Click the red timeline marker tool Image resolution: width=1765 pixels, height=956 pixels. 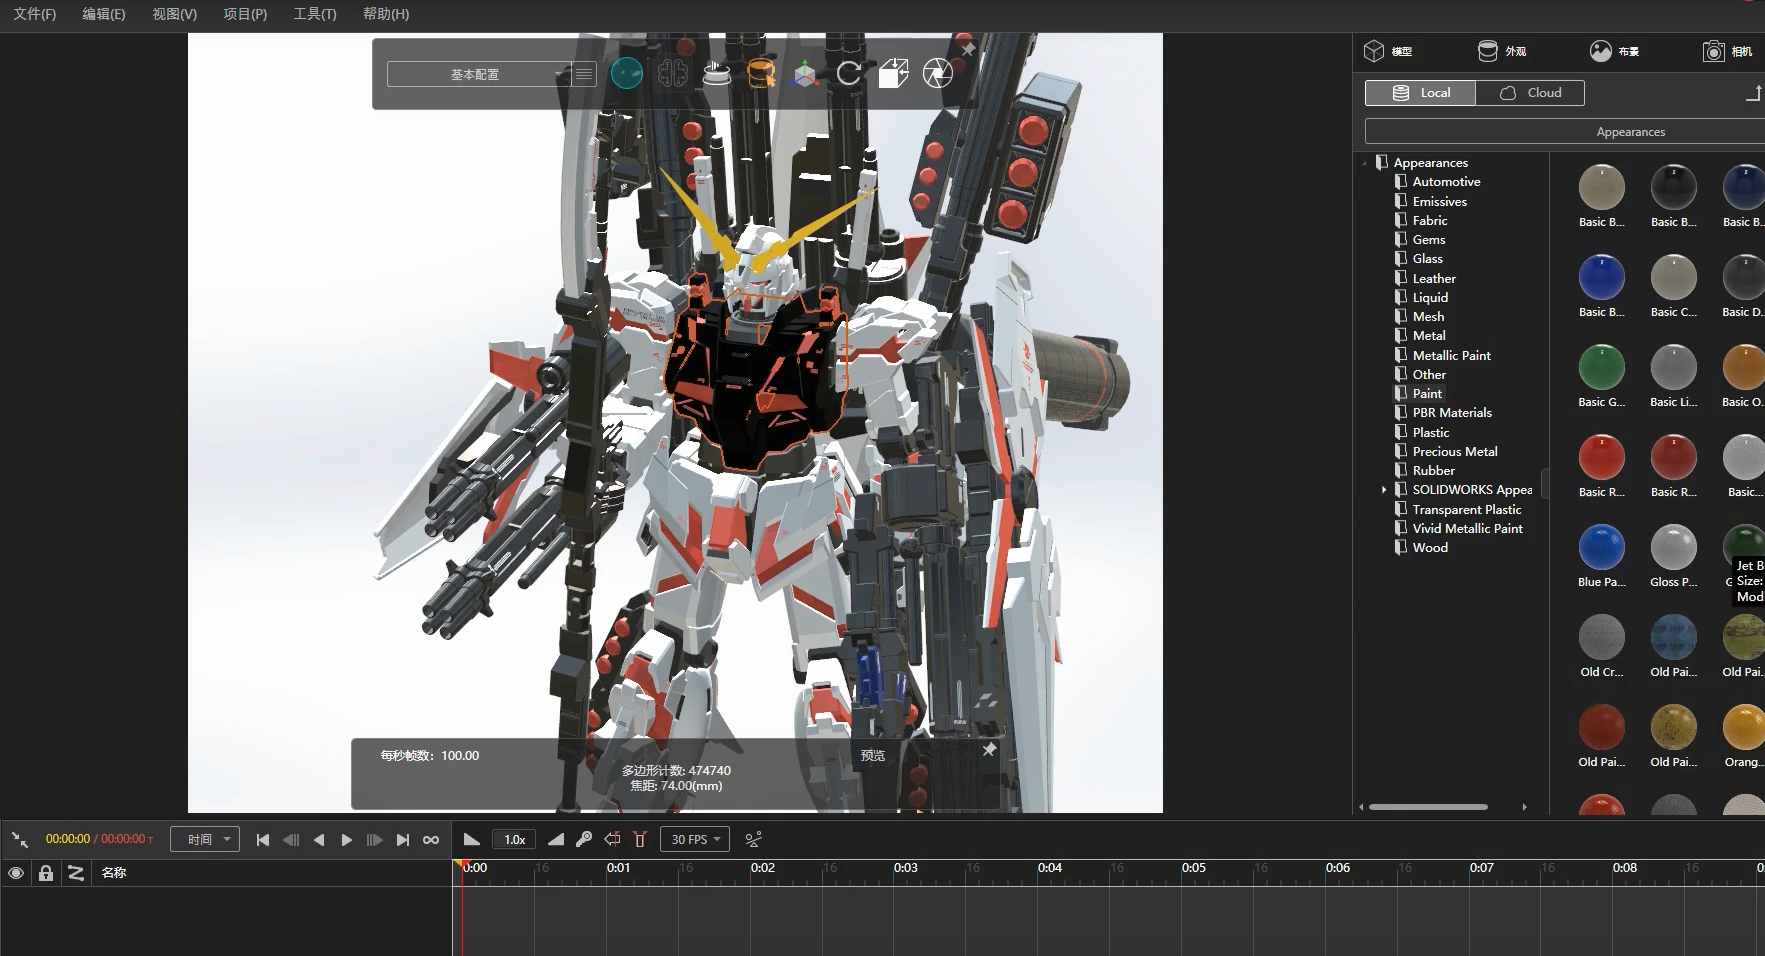tap(640, 839)
